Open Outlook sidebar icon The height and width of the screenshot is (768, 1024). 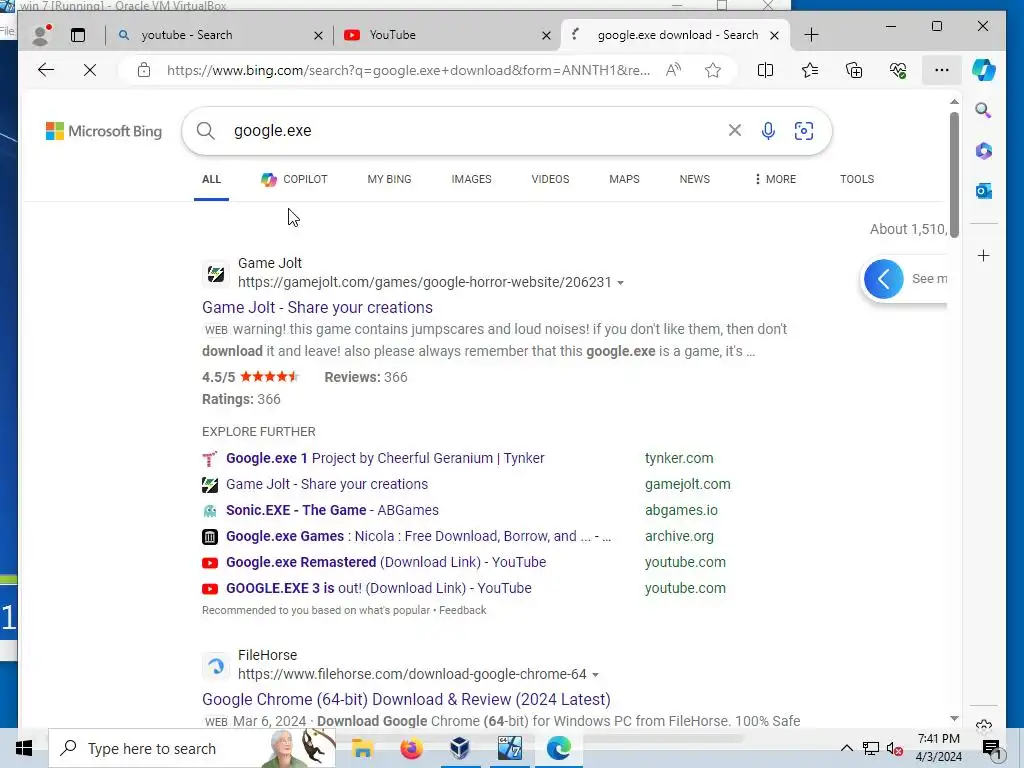tap(984, 191)
